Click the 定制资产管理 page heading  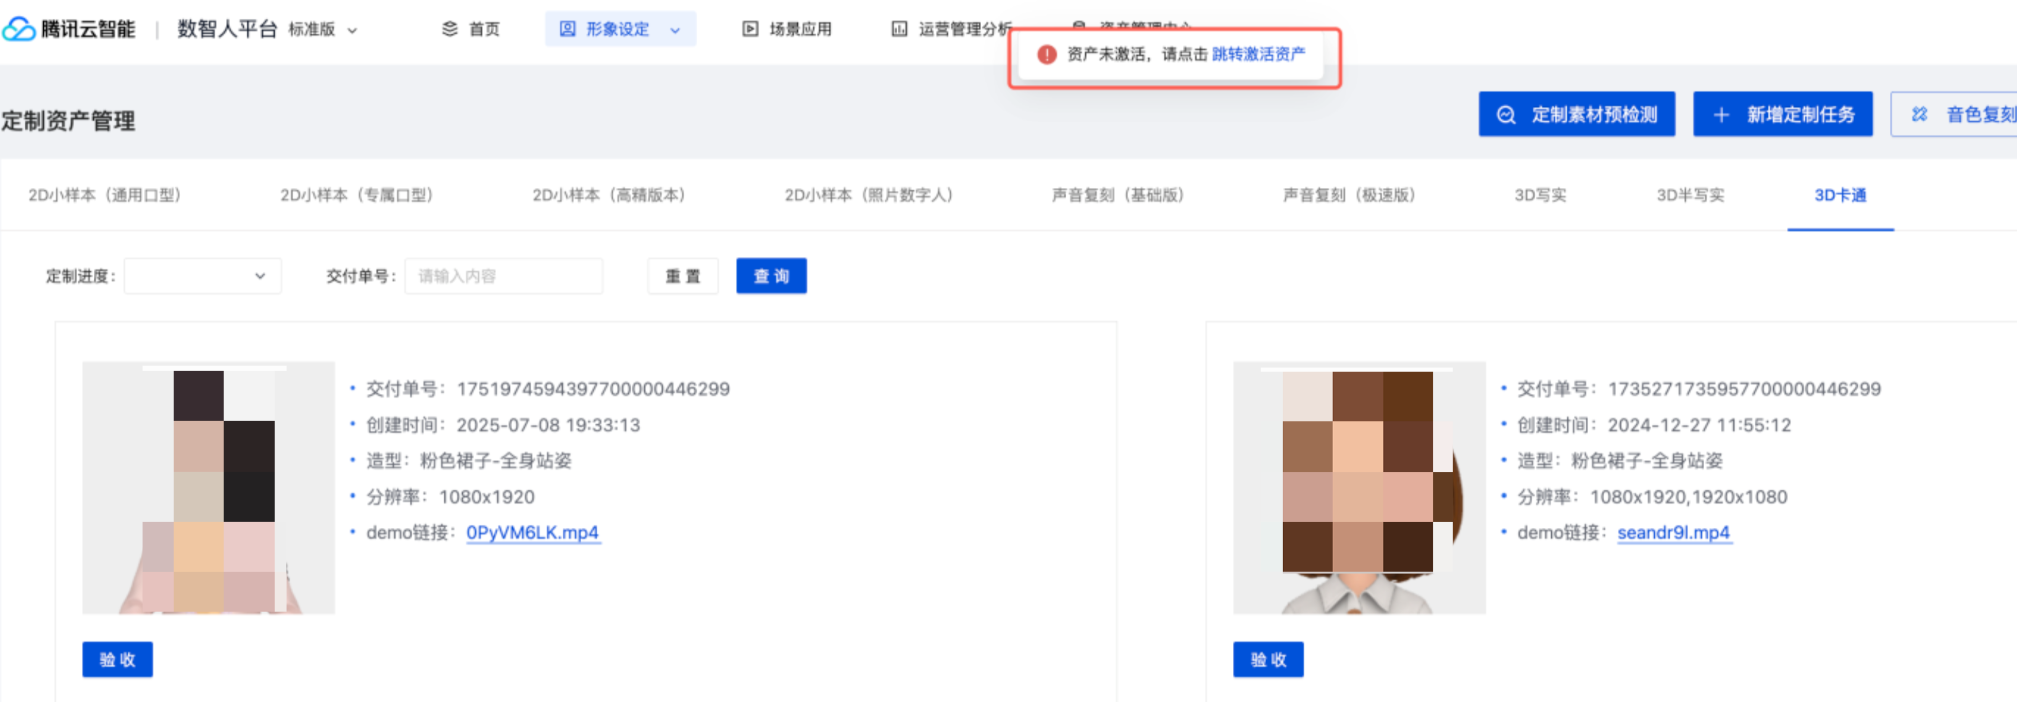coord(68,121)
